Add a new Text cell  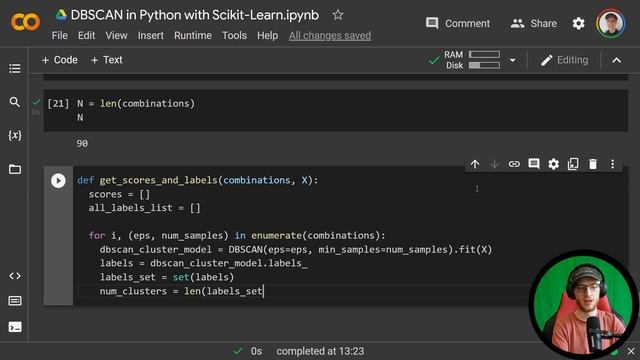pos(107,60)
